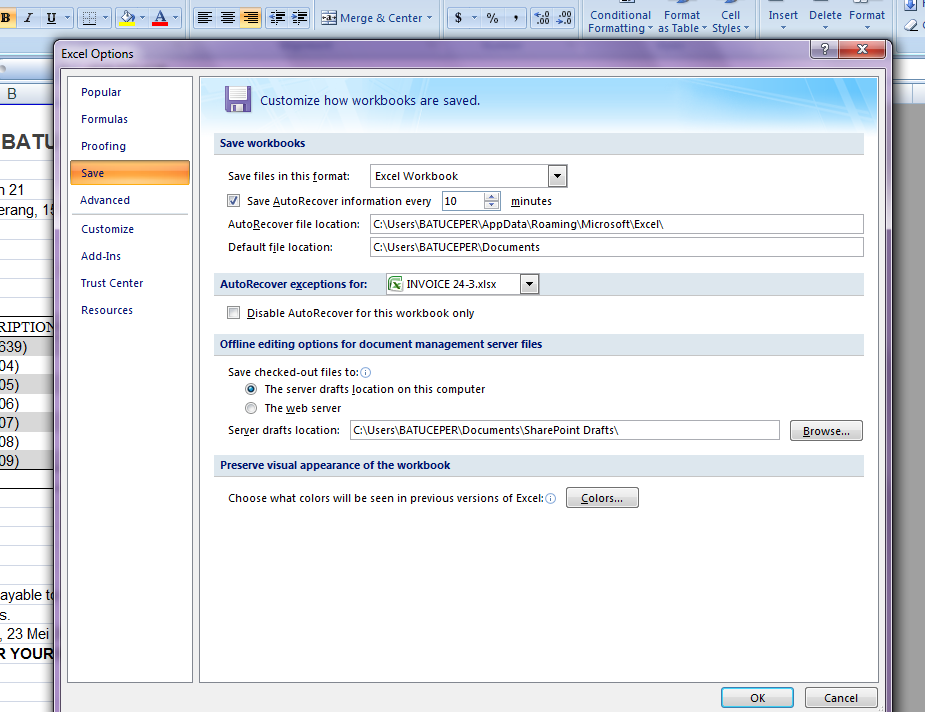This screenshot has height=712, width=925.
Task: Decrease Decimal places
Action: [564, 18]
